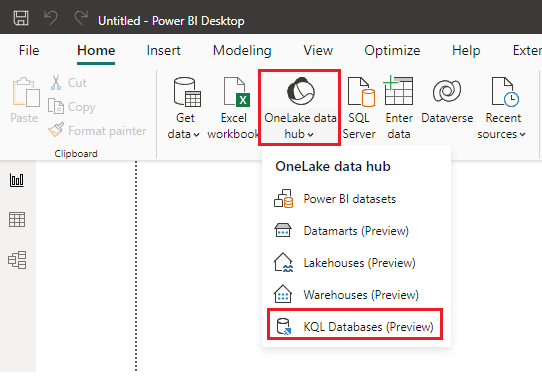Collapse the OneLake data hub dropdown arrow
This screenshot has width=542, height=377.
click(x=310, y=135)
